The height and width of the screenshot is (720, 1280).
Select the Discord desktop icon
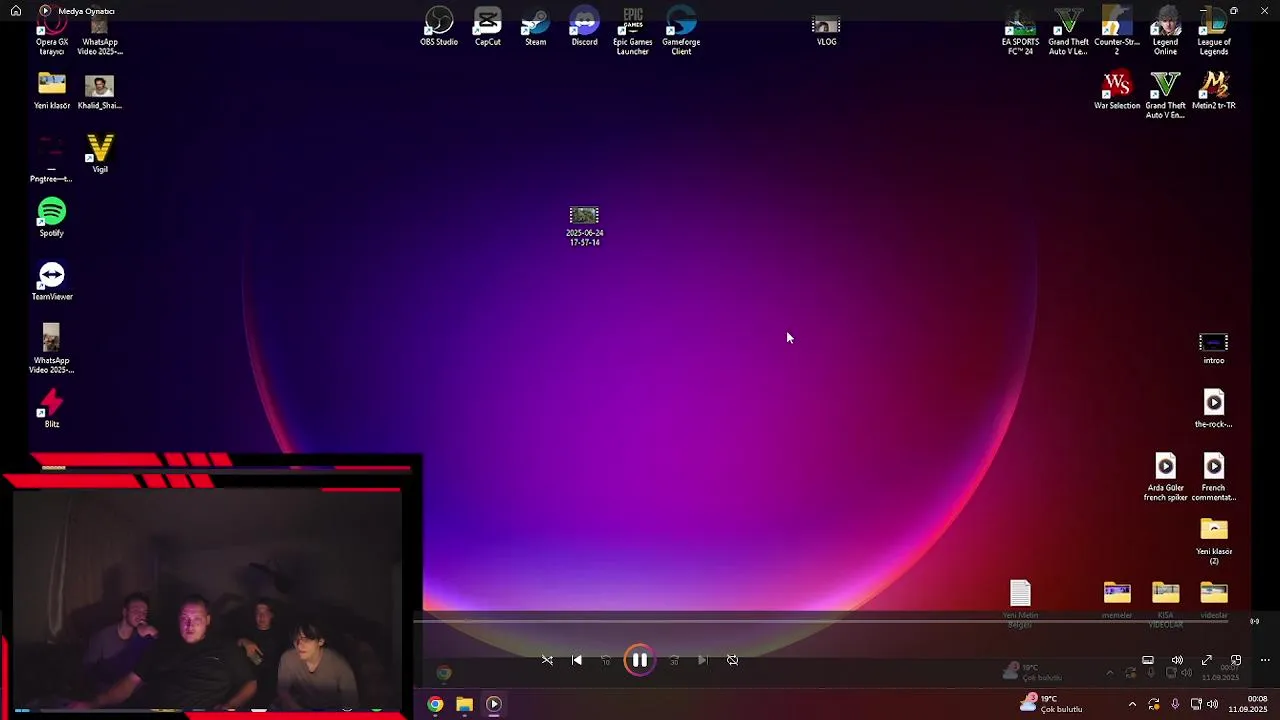pyautogui.click(x=584, y=27)
